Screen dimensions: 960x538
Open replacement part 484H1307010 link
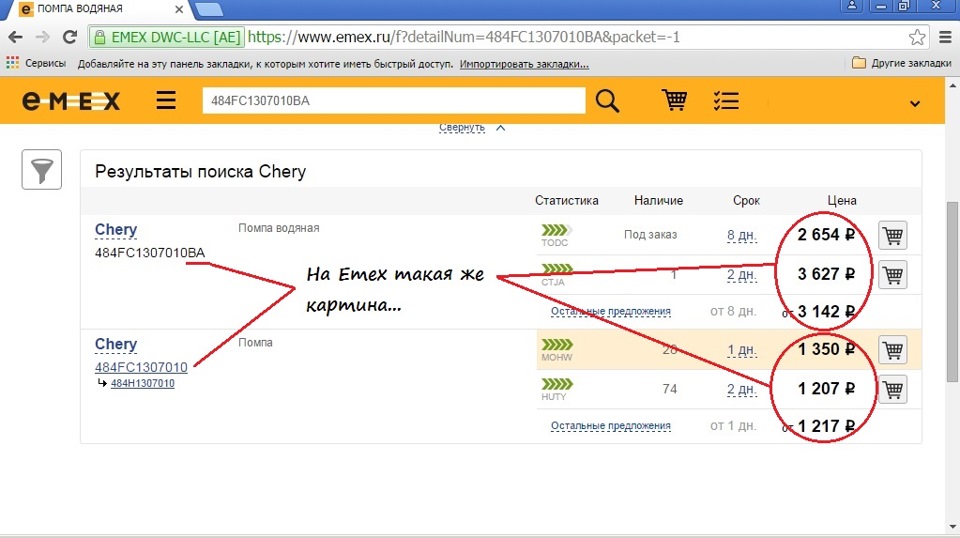[x=142, y=383]
